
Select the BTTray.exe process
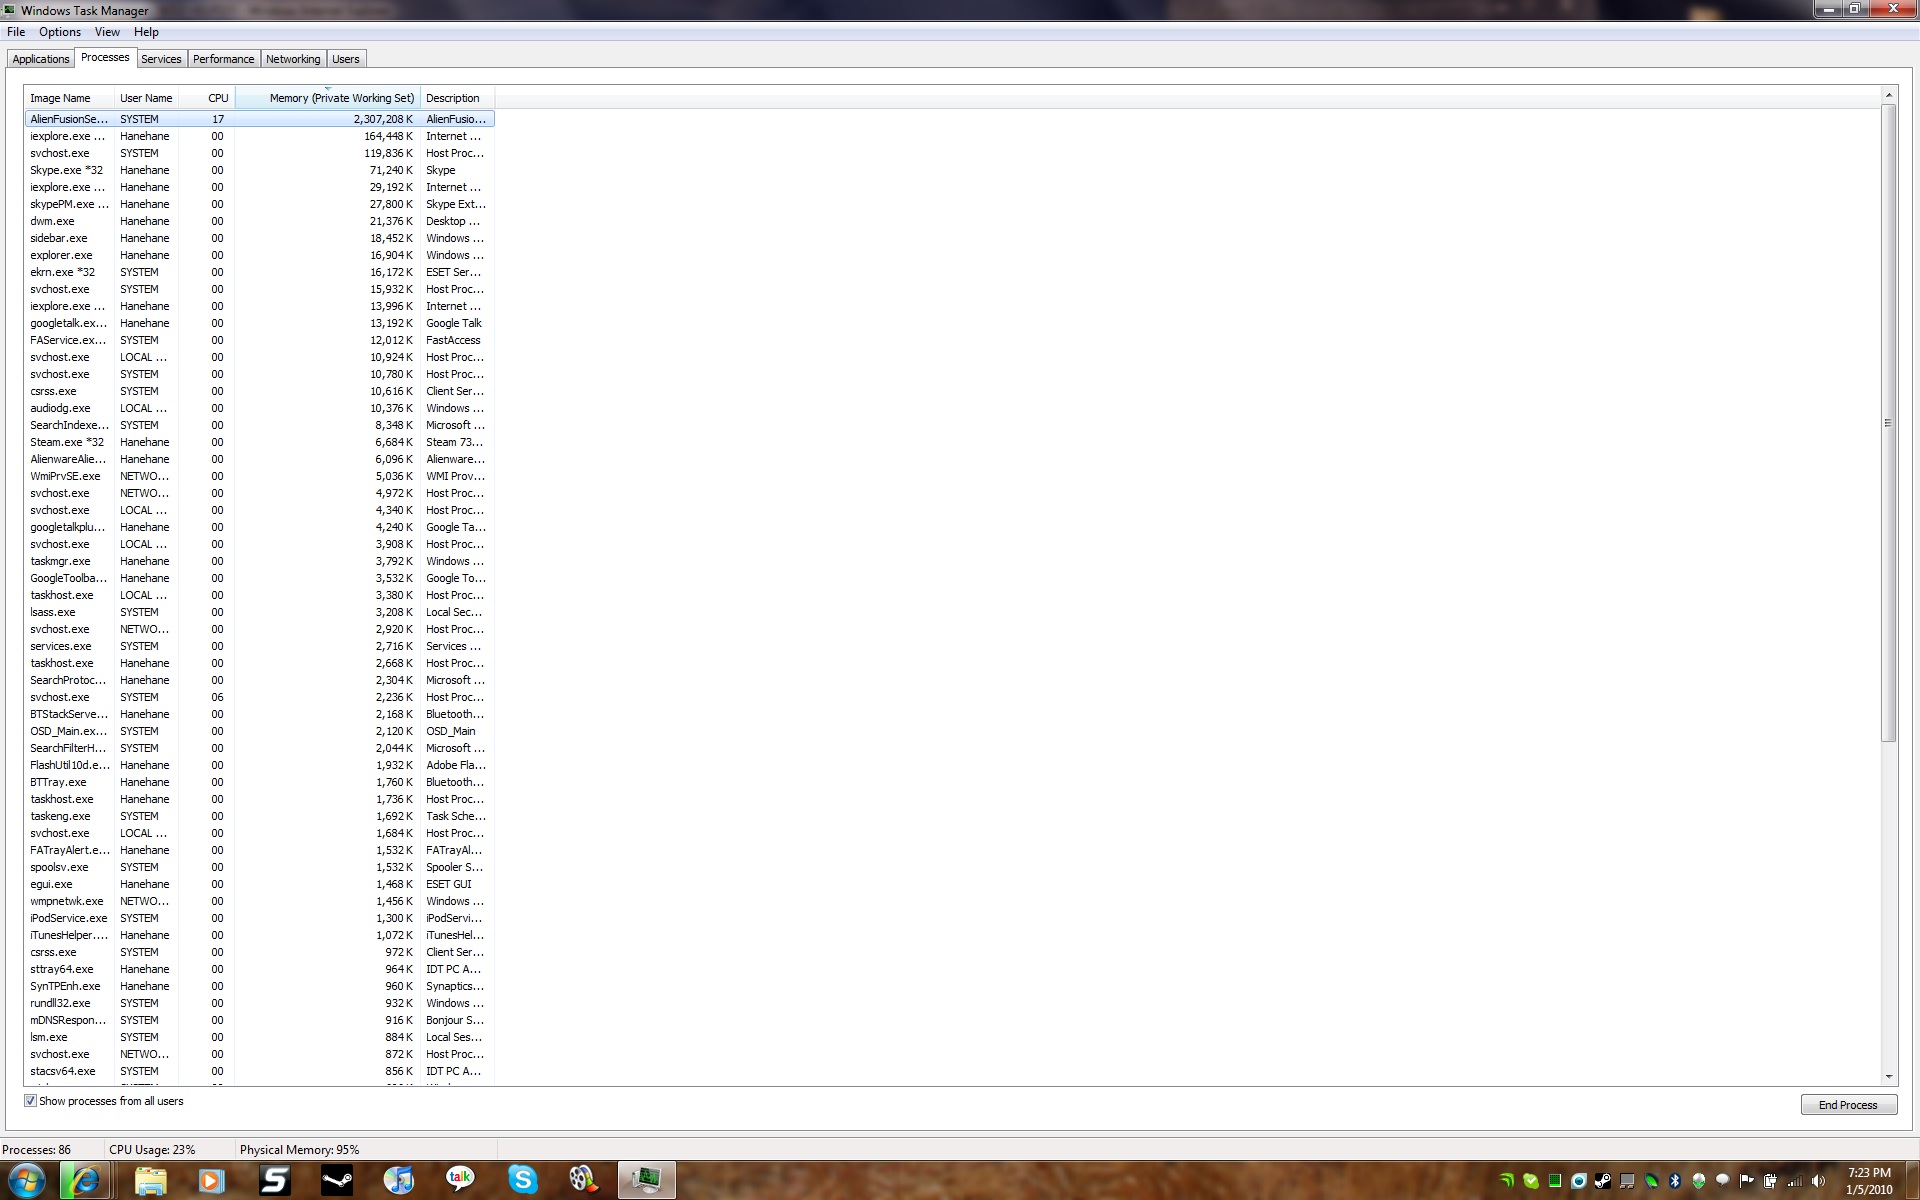click(259, 782)
